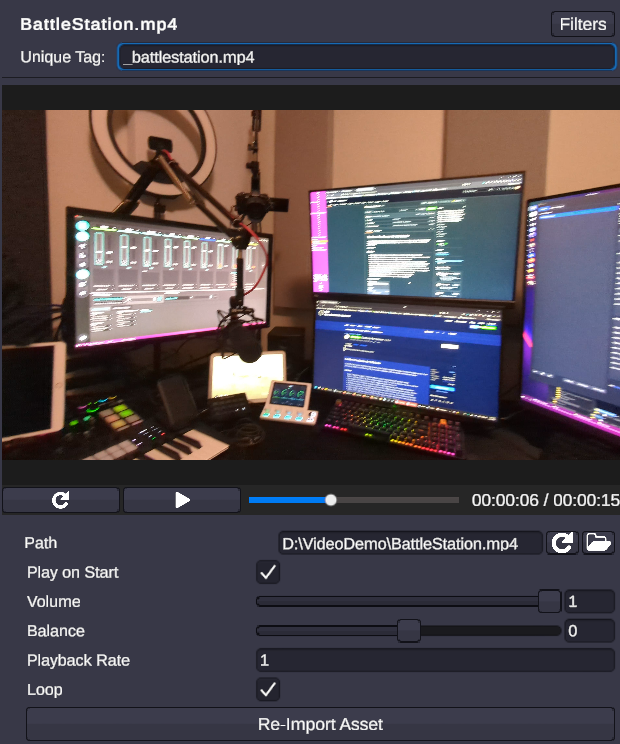Click the Re-Import Asset button
The height and width of the screenshot is (744, 620).
coord(320,724)
